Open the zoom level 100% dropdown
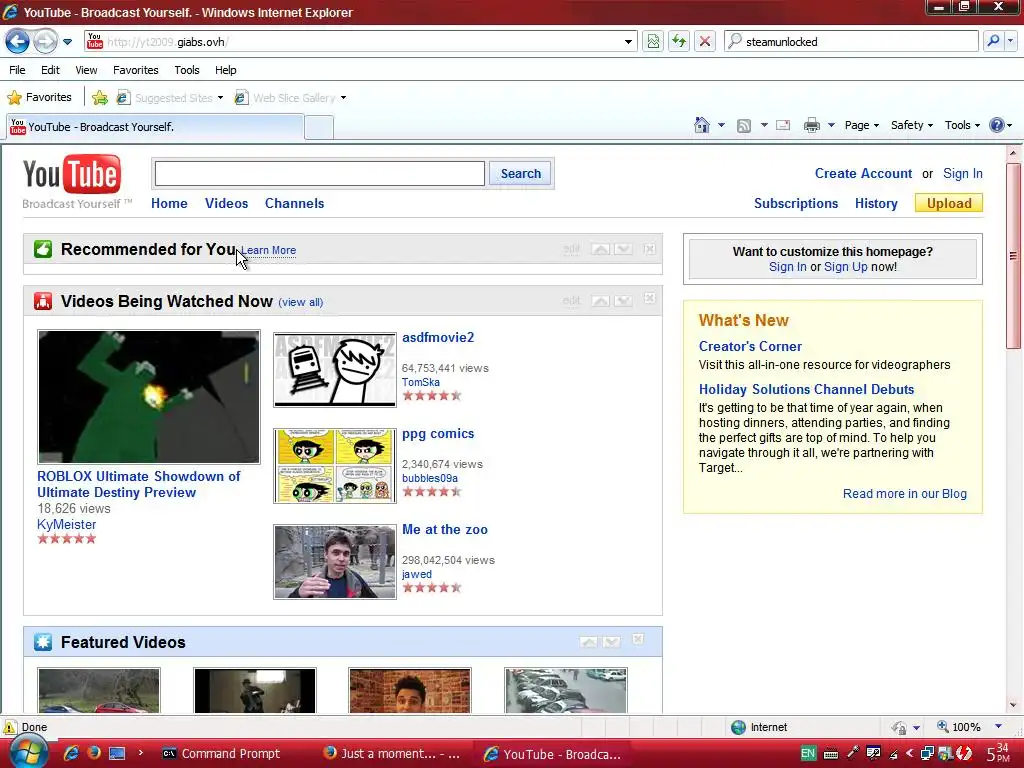This screenshot has width=1024, height=768. pos(998,727)
